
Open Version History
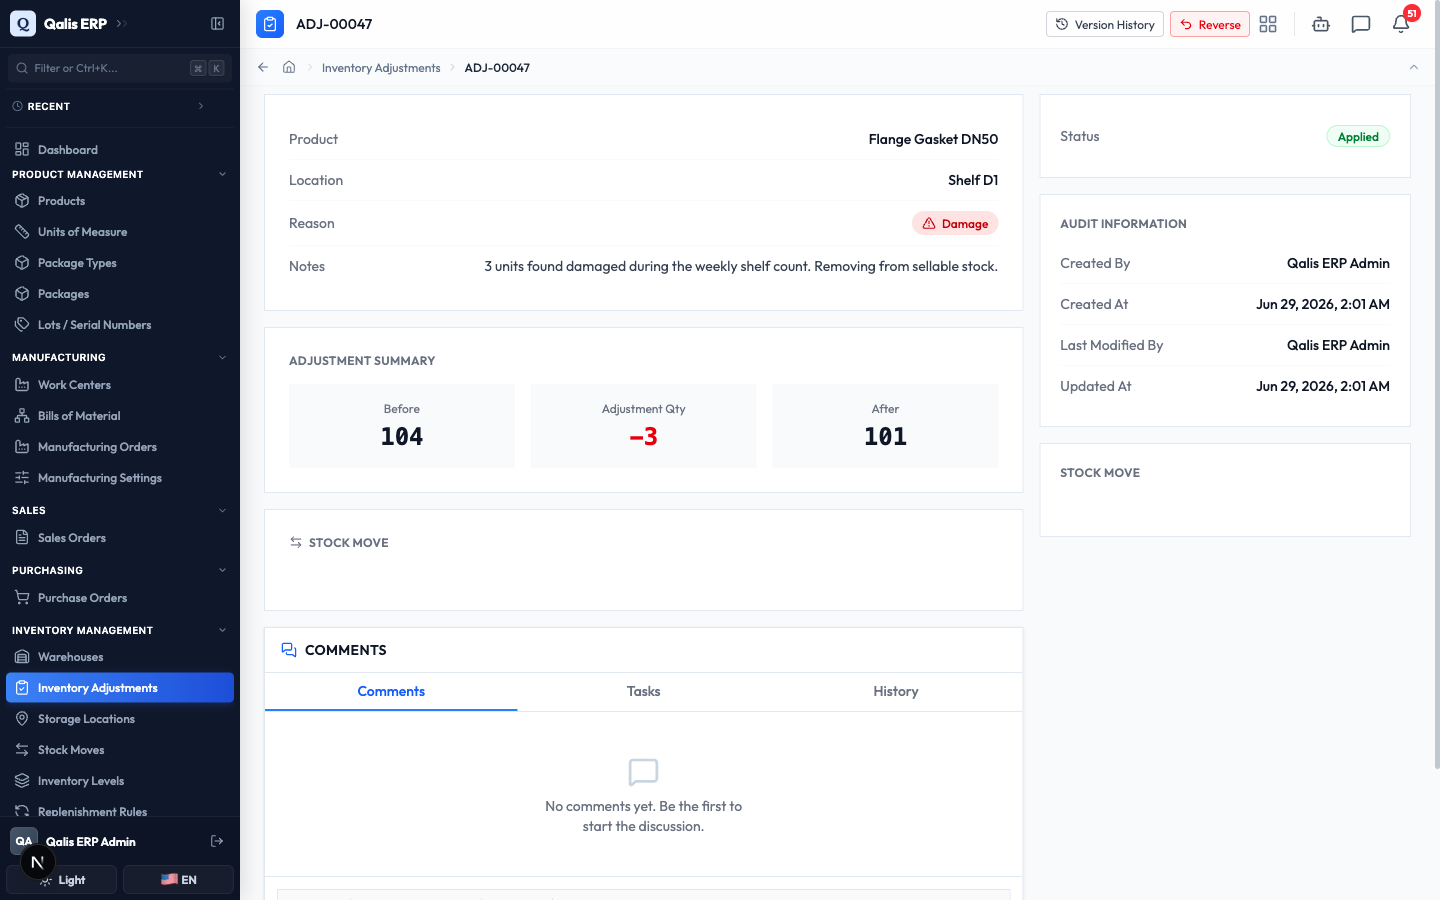click(x=1105, y=24)
